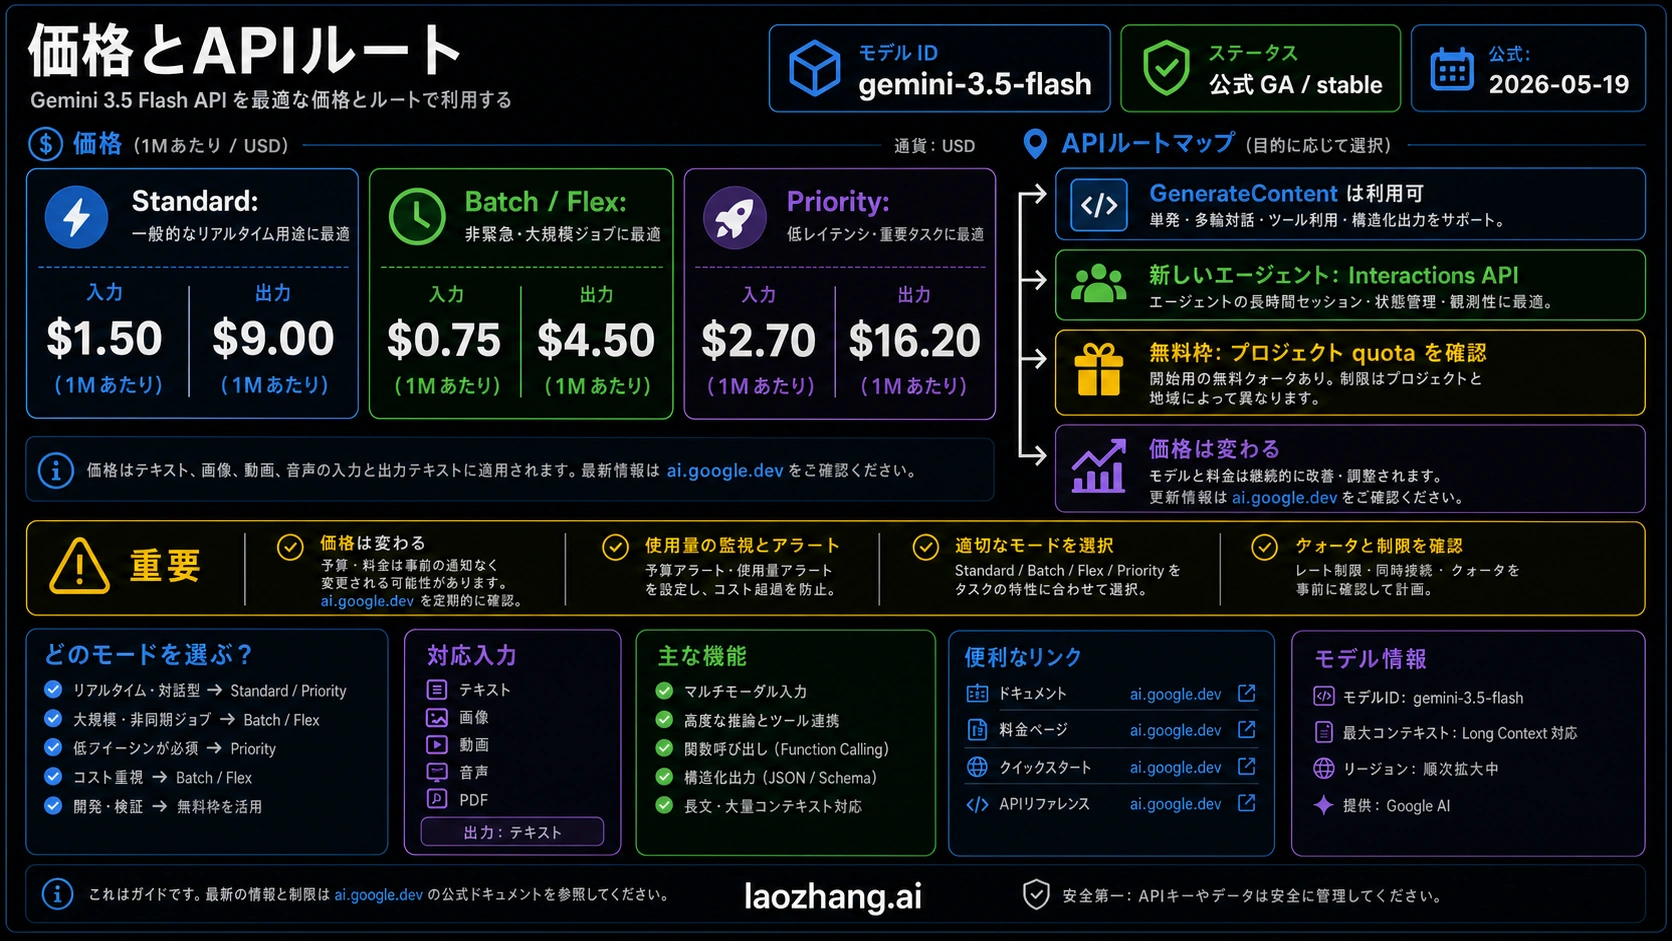
Task: Click the Priority output price $16.20
Action: click(914, 340)
